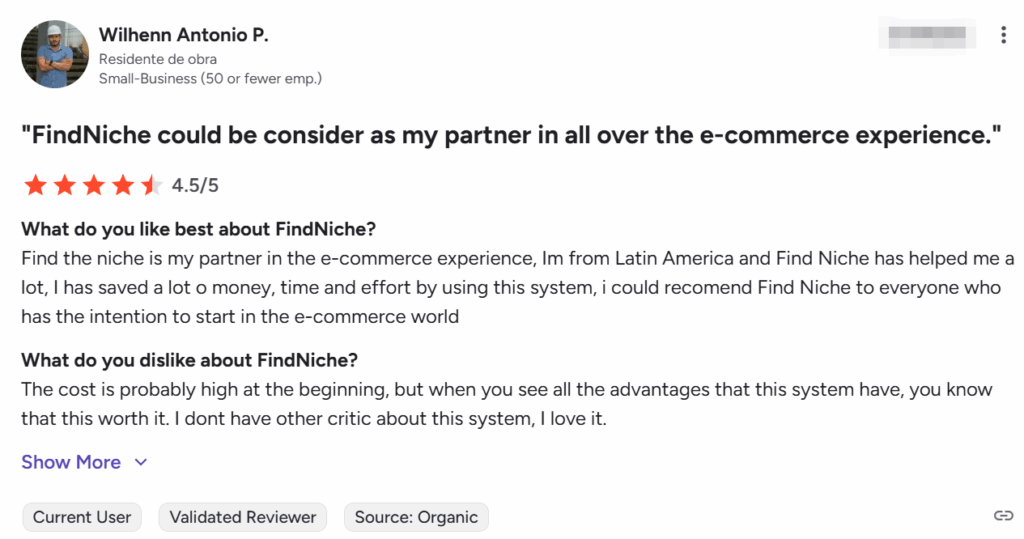
Task: Click the blurred review date
Action: click(x=925, y=33)
